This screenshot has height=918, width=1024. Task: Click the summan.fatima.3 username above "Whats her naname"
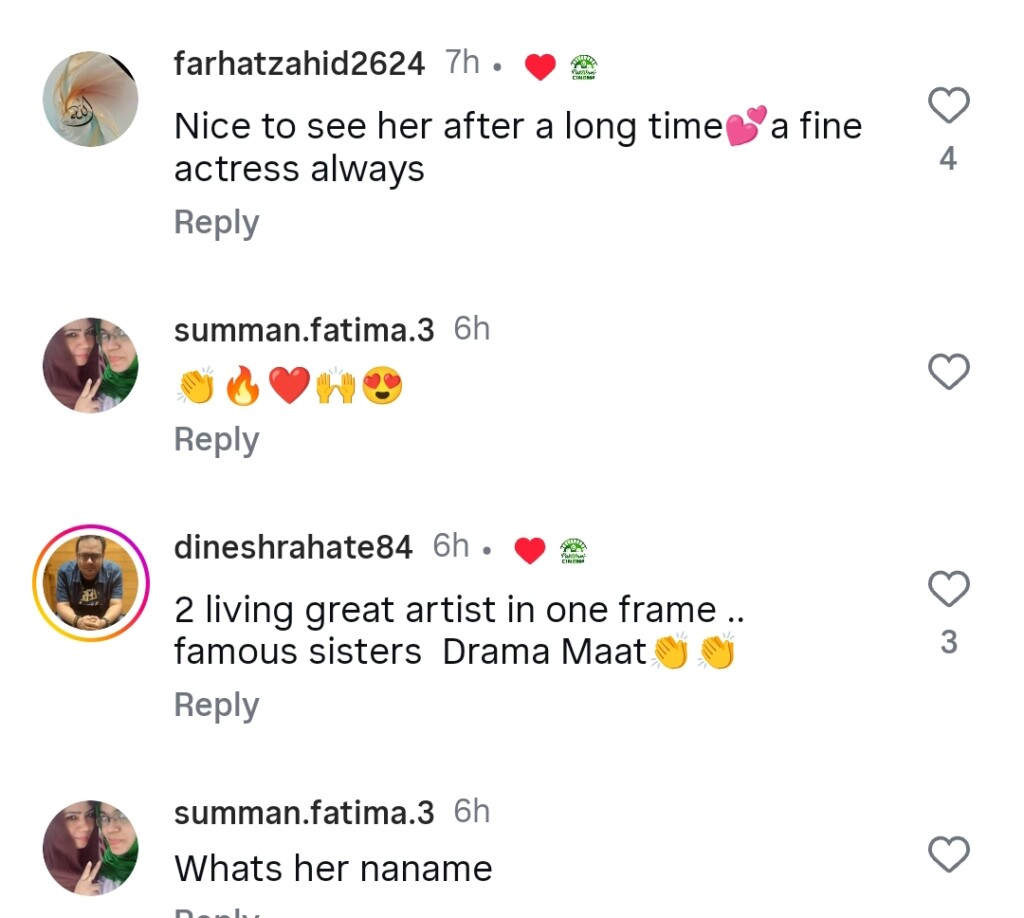304,813
